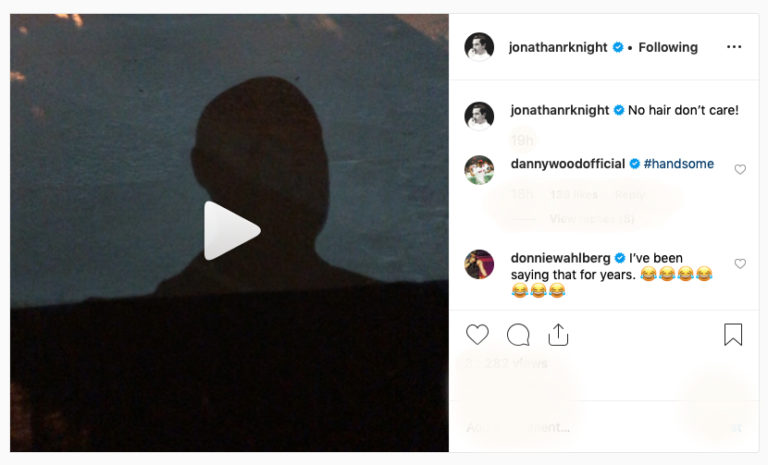Open the comment bubble icon
This screenshot has height=465, width=768.
pos(518,335)
